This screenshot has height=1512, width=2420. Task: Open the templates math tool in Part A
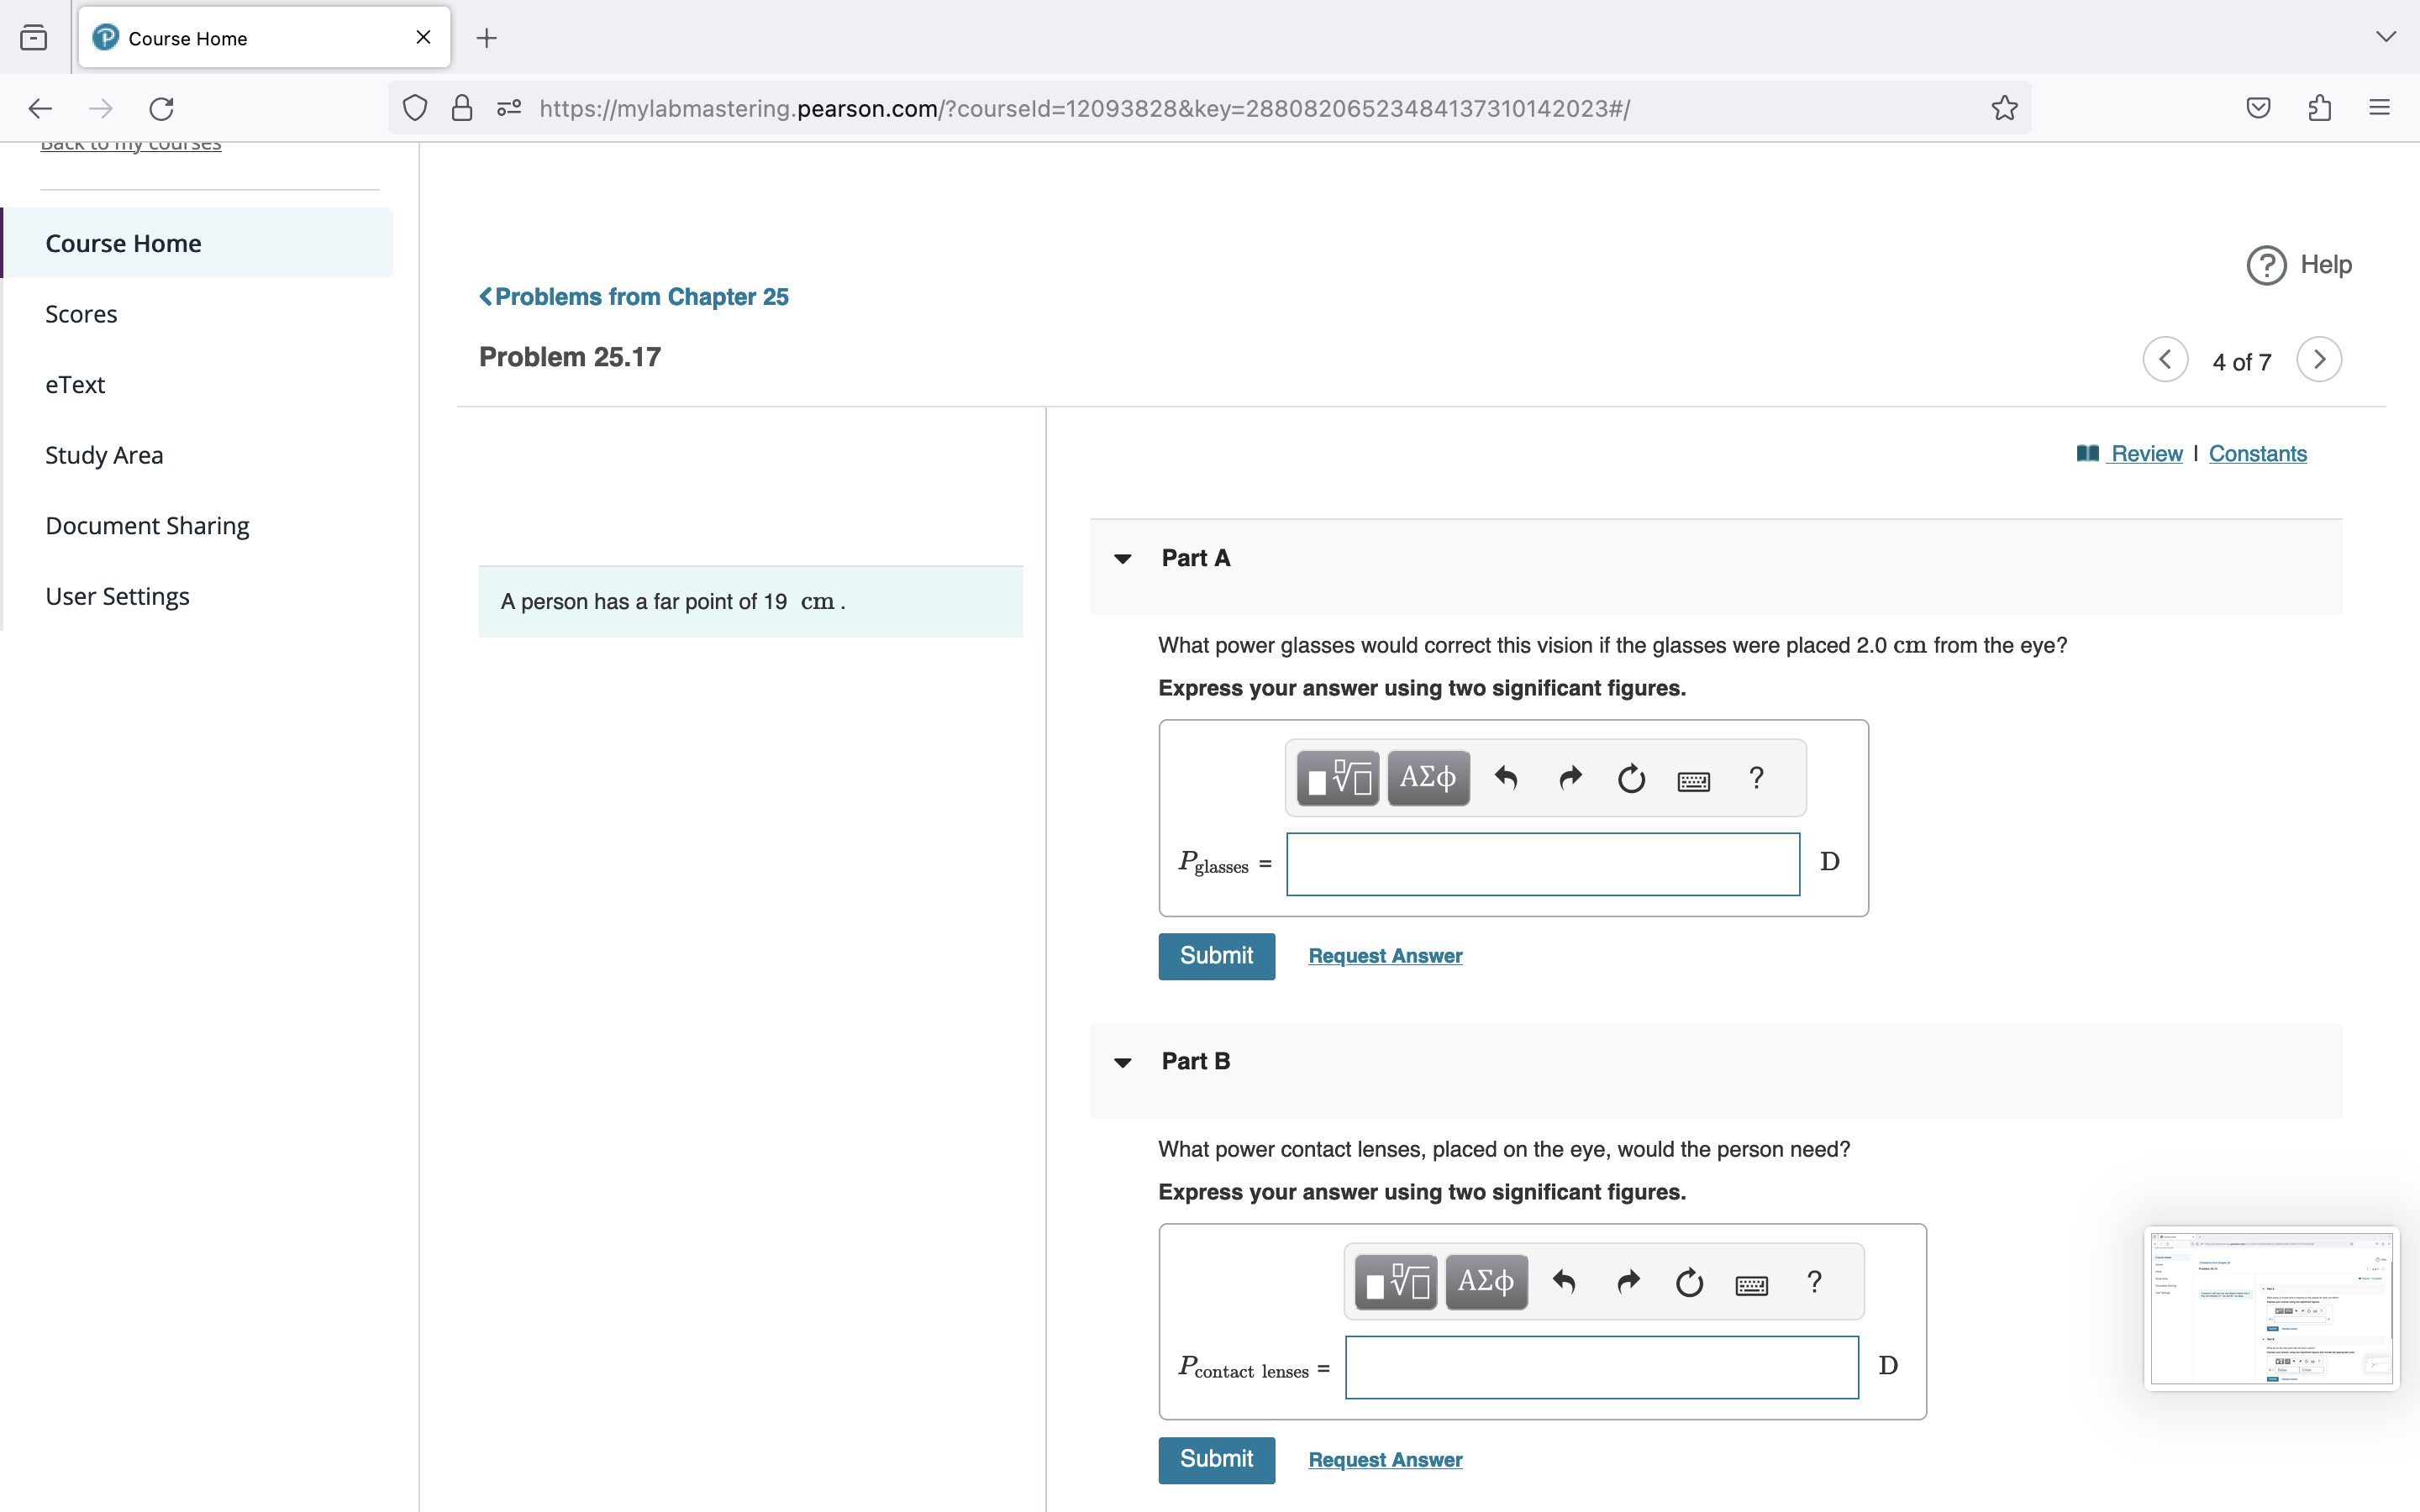click(1337, 778)
